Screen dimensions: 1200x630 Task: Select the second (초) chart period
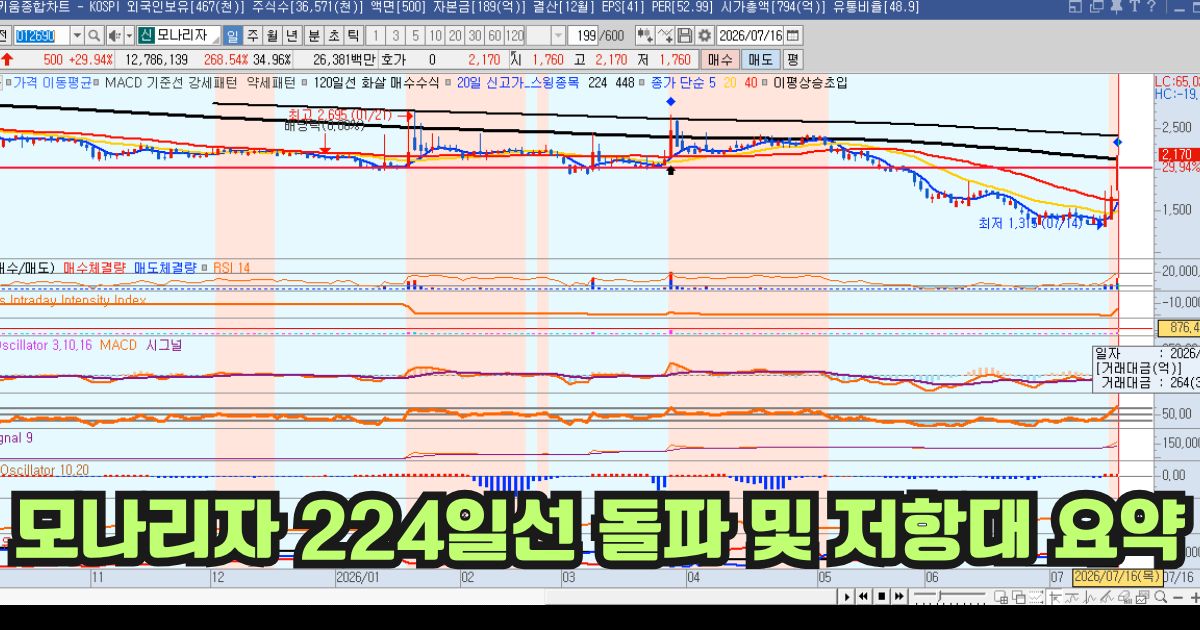click(x=334, y=36)
